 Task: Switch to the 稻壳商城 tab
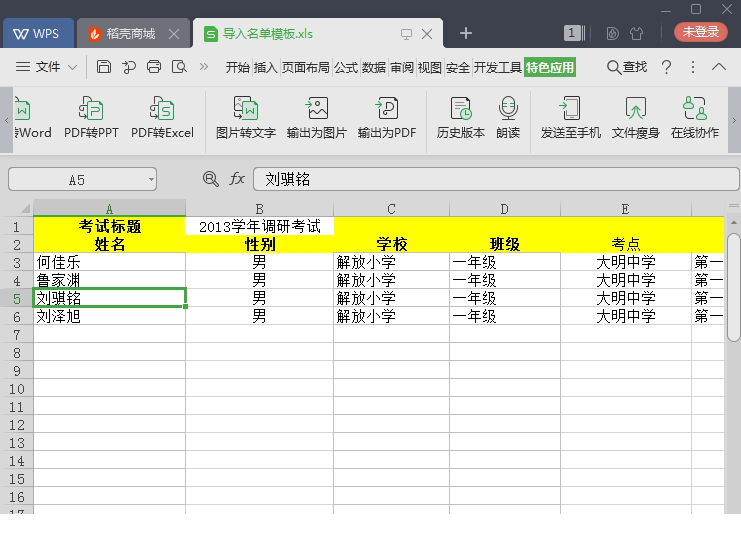131,34
